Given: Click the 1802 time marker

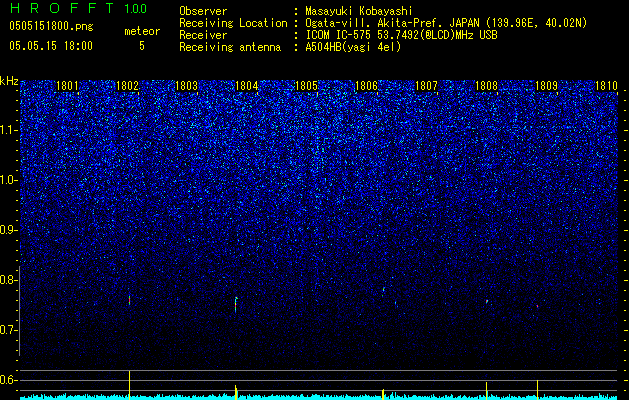Looking at the screenshot, I should (x=127, y=86).
